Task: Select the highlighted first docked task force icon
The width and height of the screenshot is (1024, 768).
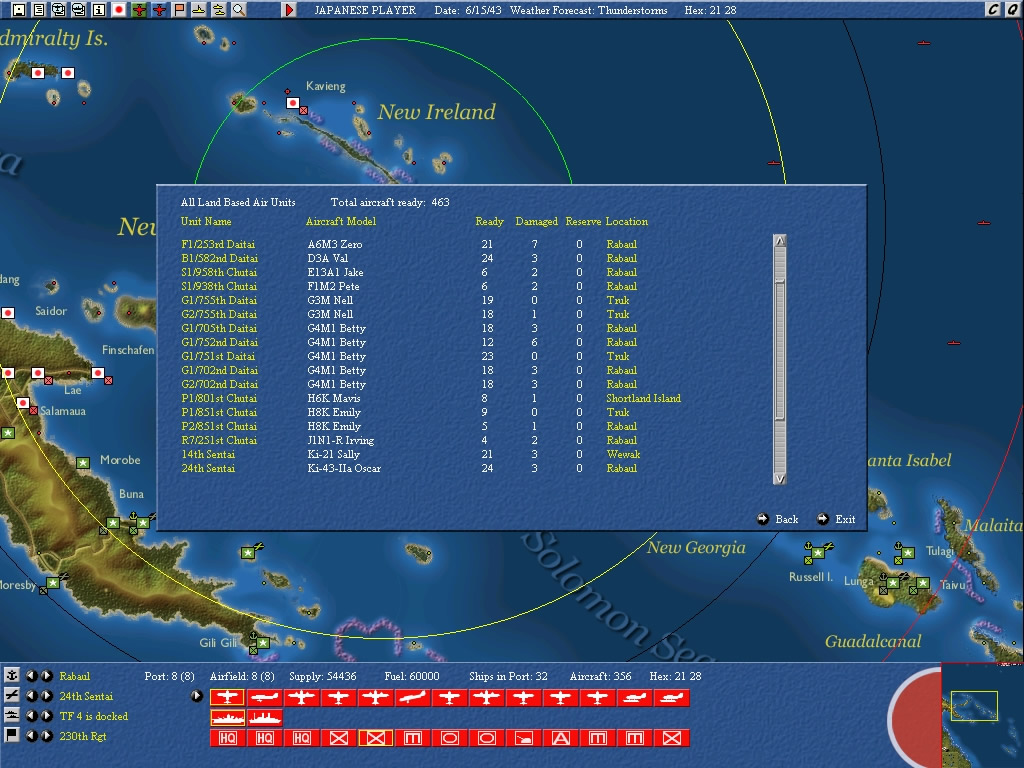Action: click(227, 718)
